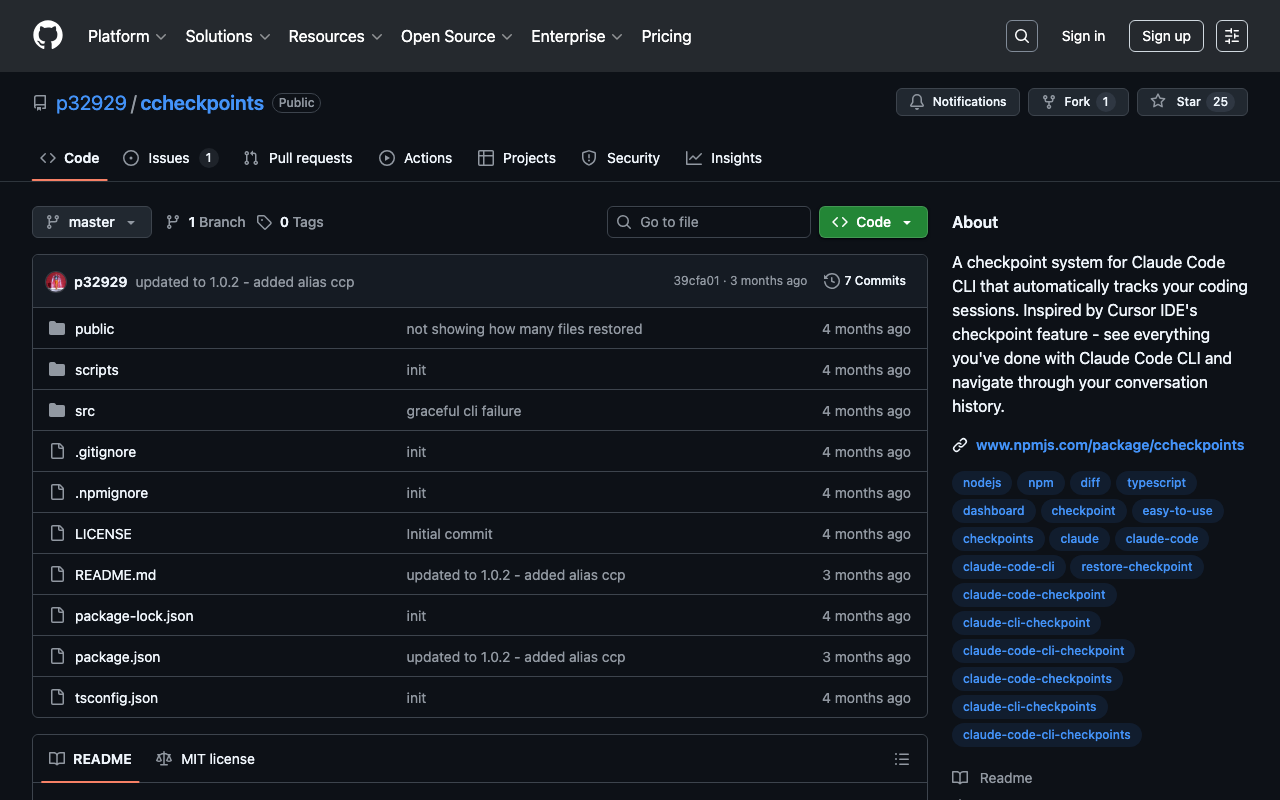Open the package.json file
The width and height of the screenshot is (1280, 800).
(117, 657)
